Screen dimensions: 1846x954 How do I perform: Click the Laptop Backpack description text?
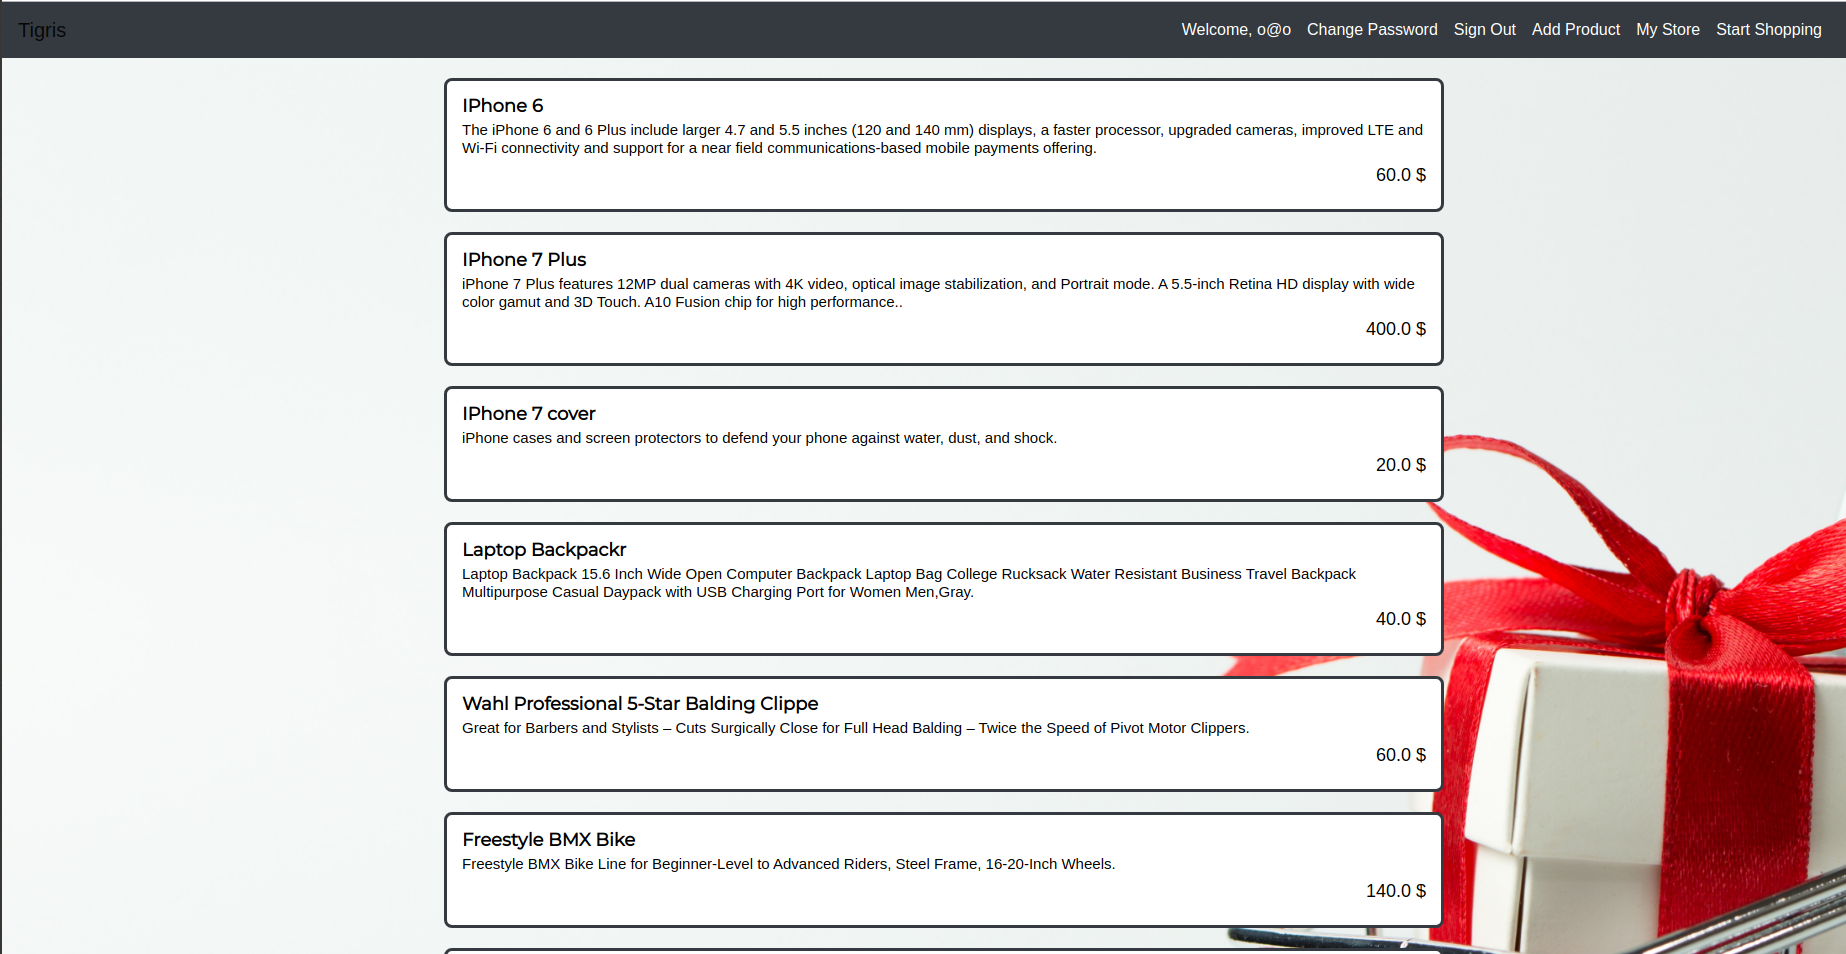click(x=909, y=583)
